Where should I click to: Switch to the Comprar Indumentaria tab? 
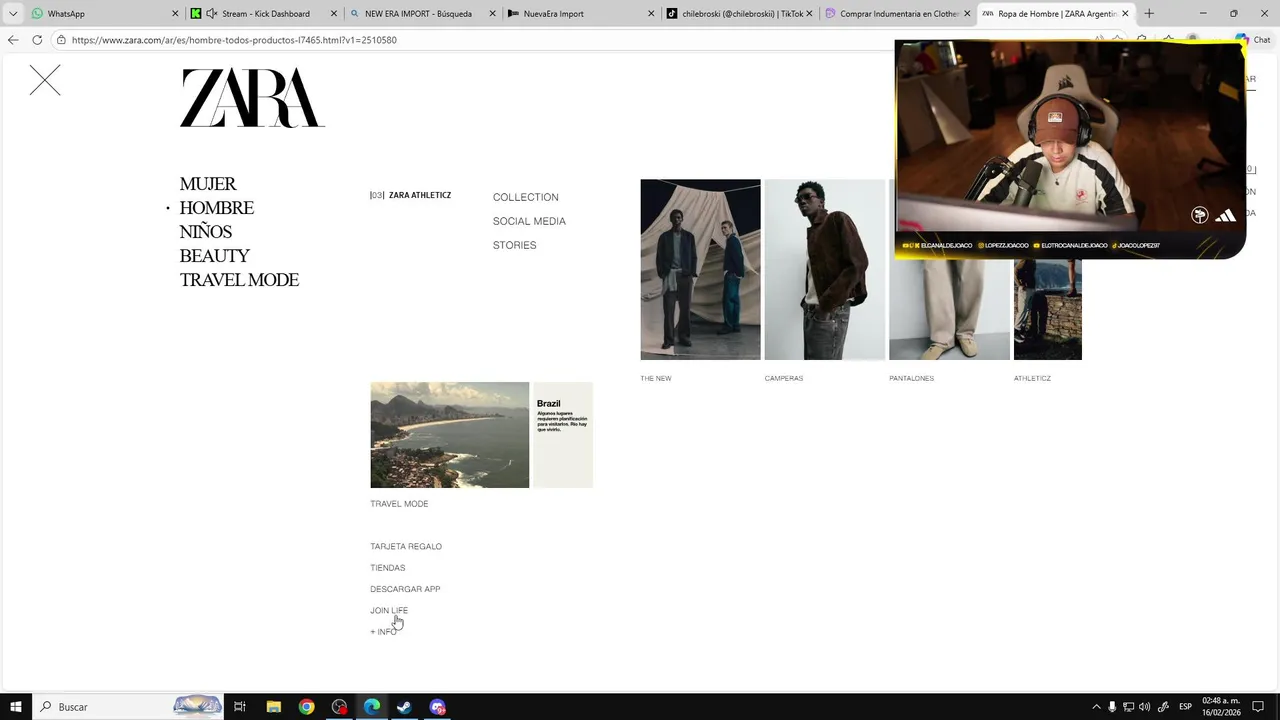tap(899, 14)
